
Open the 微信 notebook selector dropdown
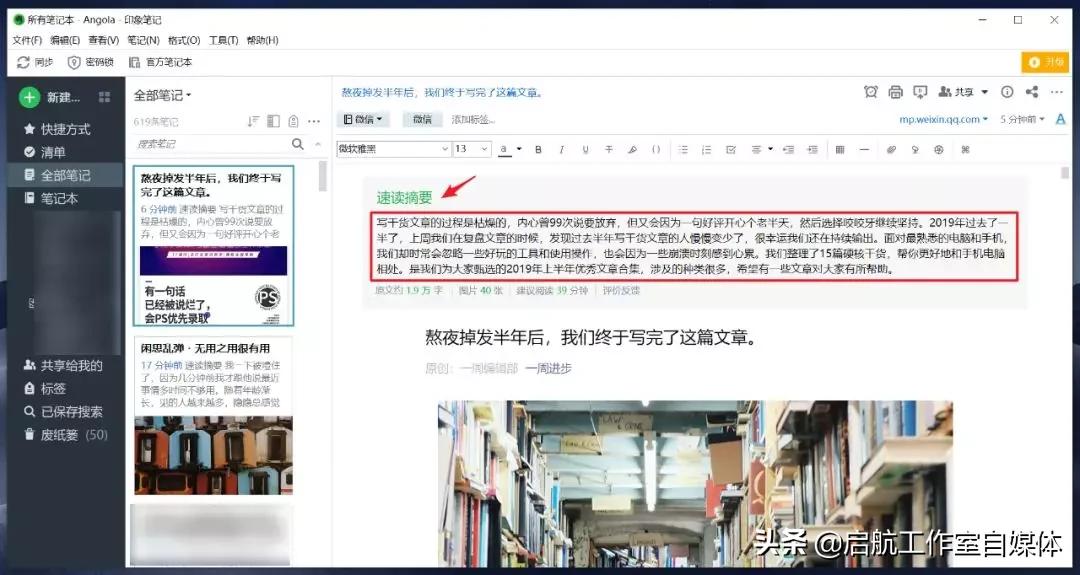pos(363,119)
